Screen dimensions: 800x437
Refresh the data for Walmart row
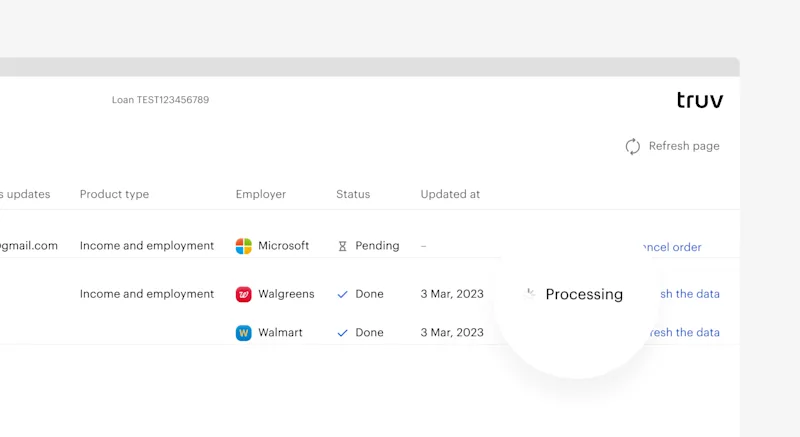[685, 332]
